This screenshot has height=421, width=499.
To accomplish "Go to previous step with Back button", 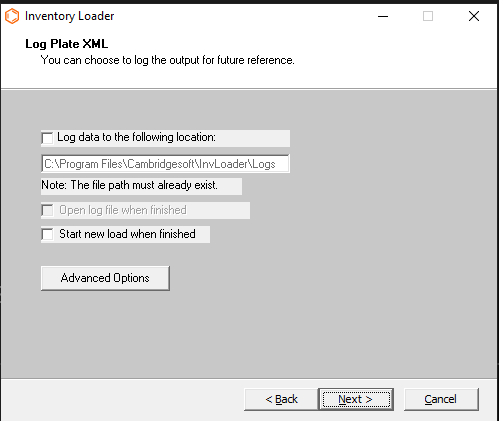I will (x=281, y=399).
